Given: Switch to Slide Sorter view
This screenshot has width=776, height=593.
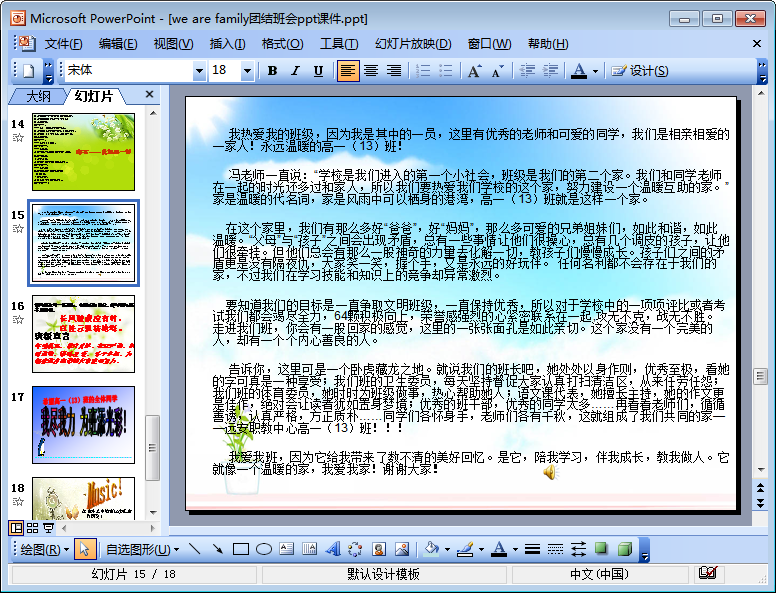Looking at the screenshot, I should tap(33, 528).
